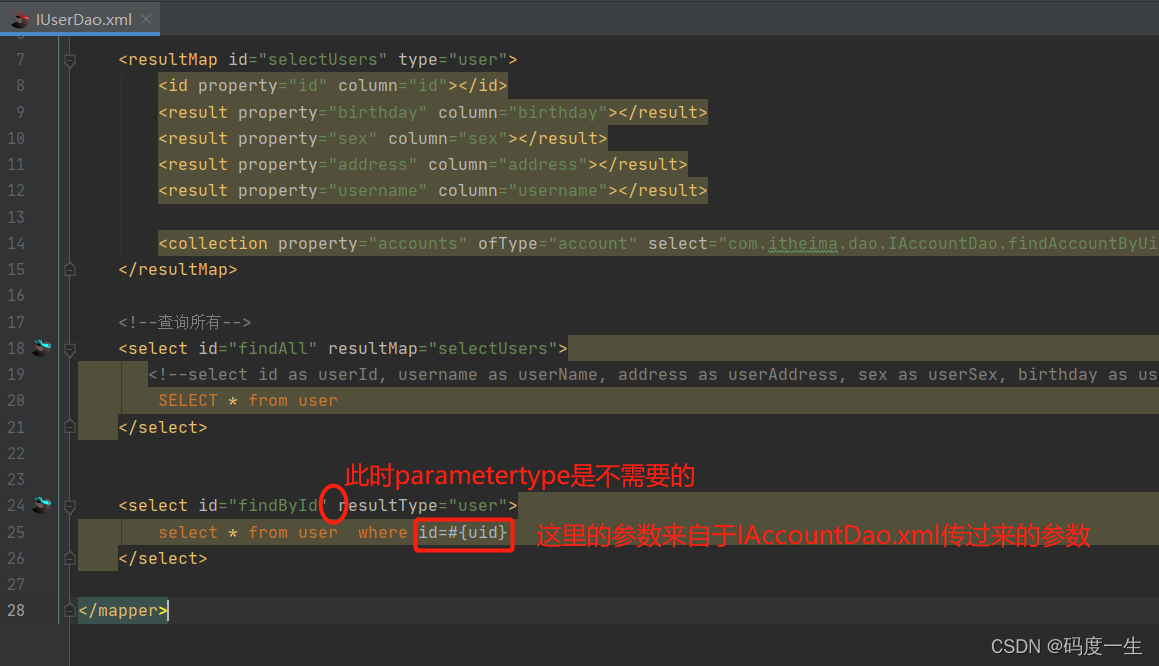Click the collection property "accounts" value

tap(418, 243)
